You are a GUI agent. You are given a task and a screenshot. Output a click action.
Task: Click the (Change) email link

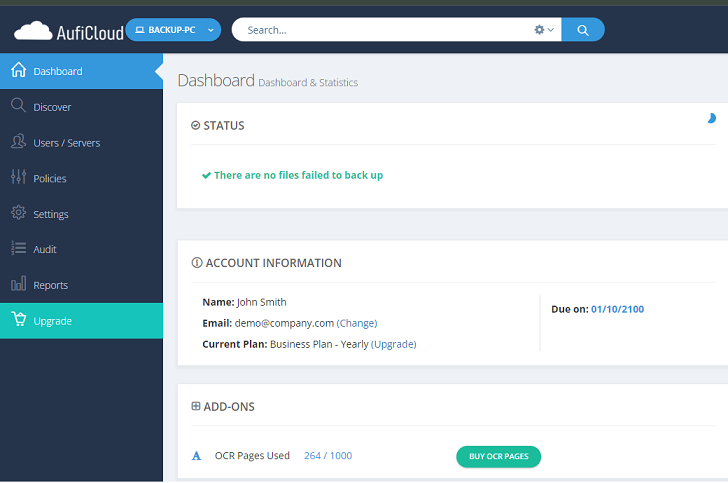(x=357, y=323)
